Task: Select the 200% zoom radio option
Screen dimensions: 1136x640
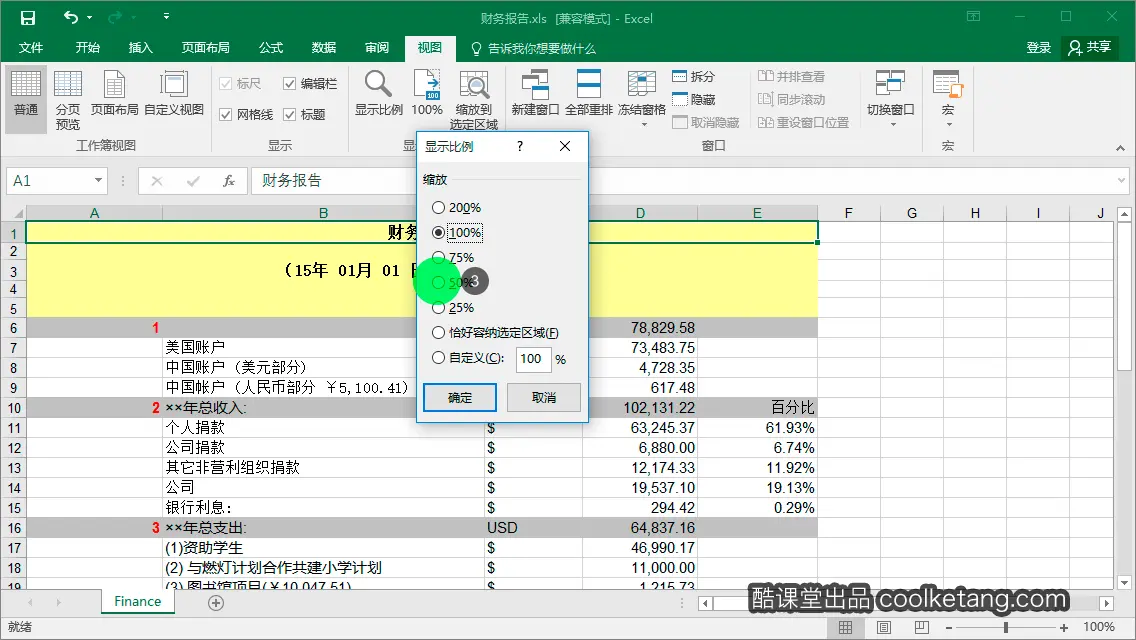Action: coord(438,208)
